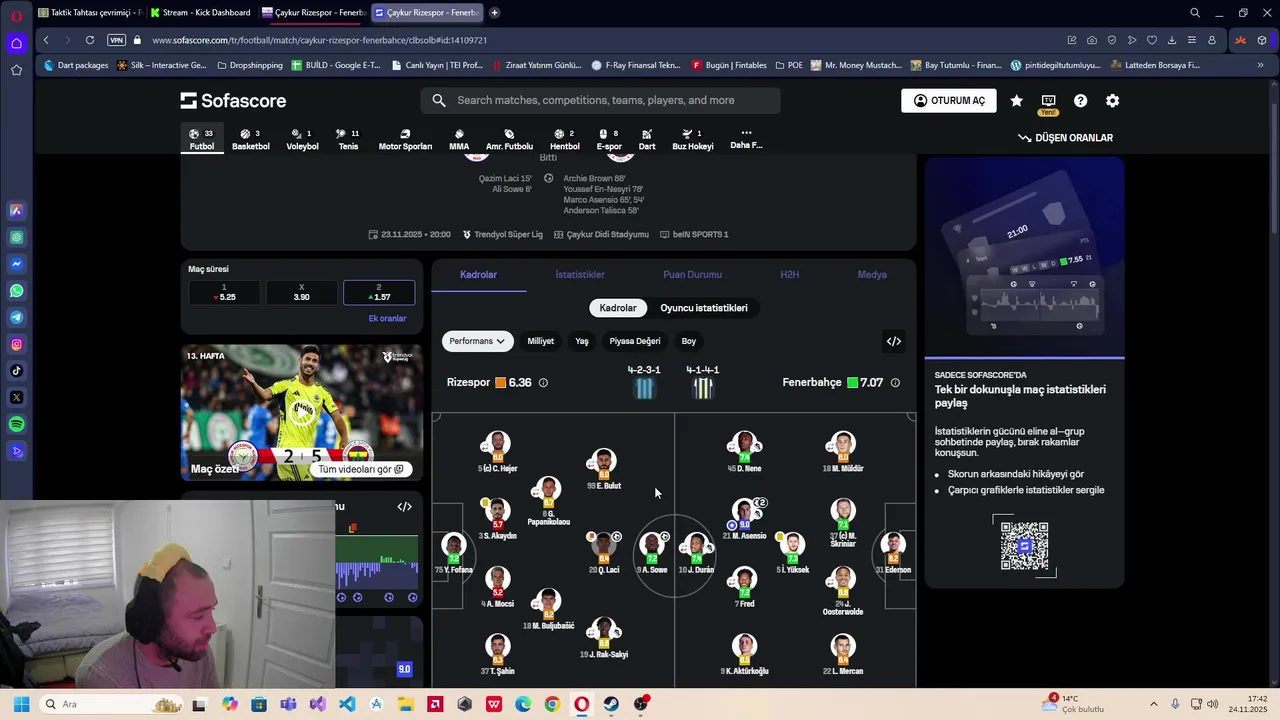Screen dimensions: 1280x720
Task: Open DÜŞEN ORANLAR link
Action: click(x=1065, y=138)
